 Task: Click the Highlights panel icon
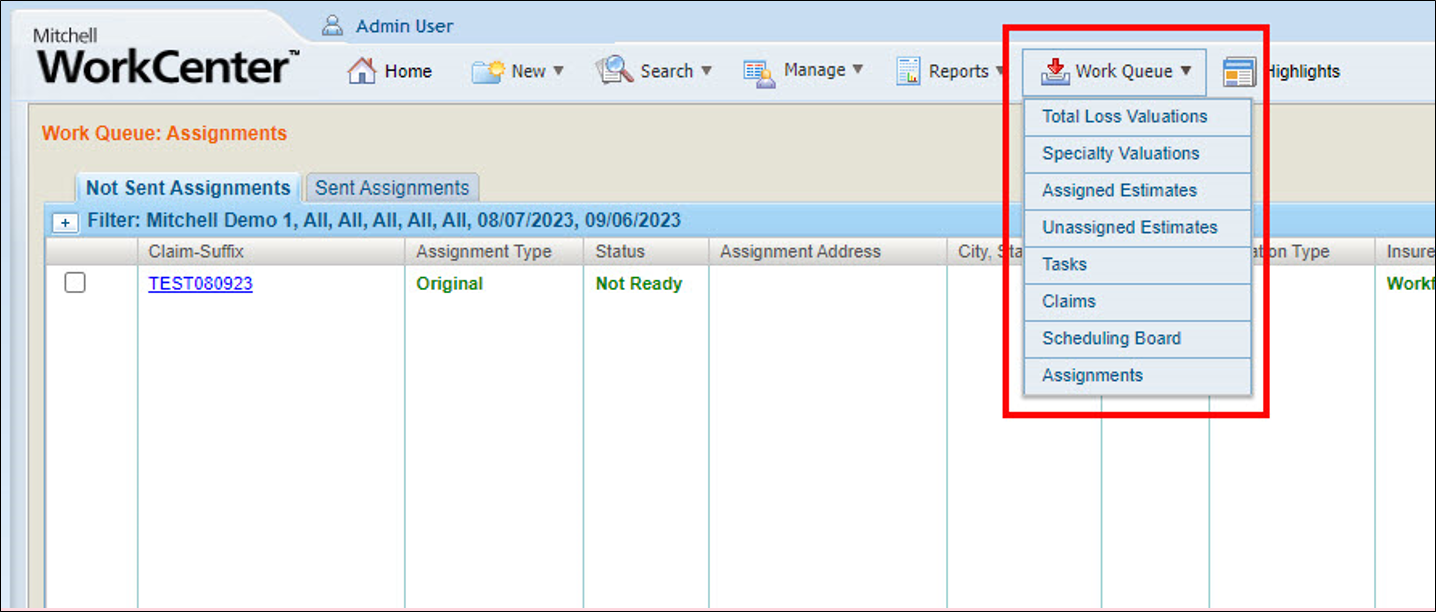click(1239, 72)
